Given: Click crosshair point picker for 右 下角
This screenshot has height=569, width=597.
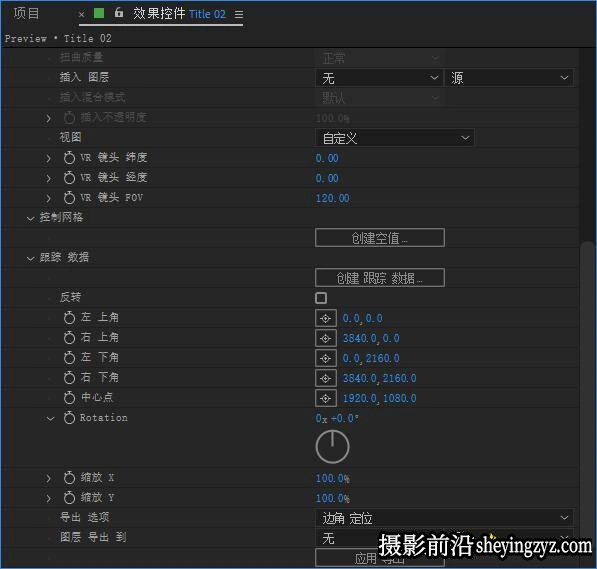Looking at the screenshot, I should [326, 378].
